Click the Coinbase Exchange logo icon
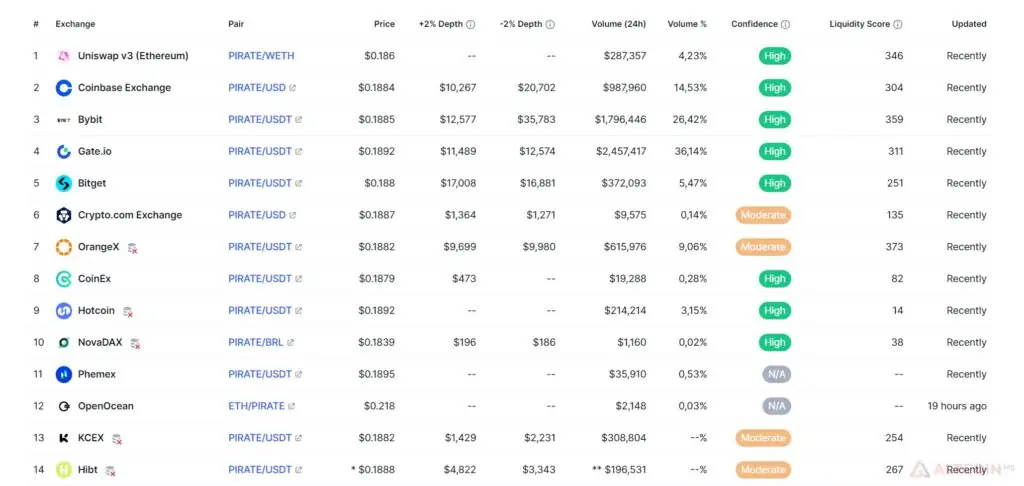Screen dimensions: 1024x486 63,88
